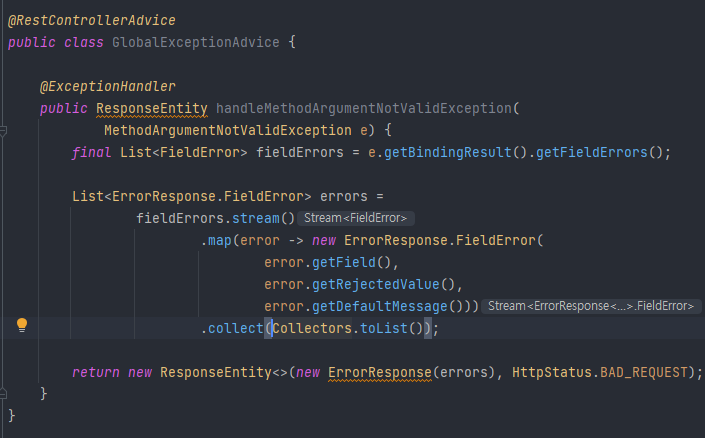Click the getDefaultMessage method call

coord(379,307)
